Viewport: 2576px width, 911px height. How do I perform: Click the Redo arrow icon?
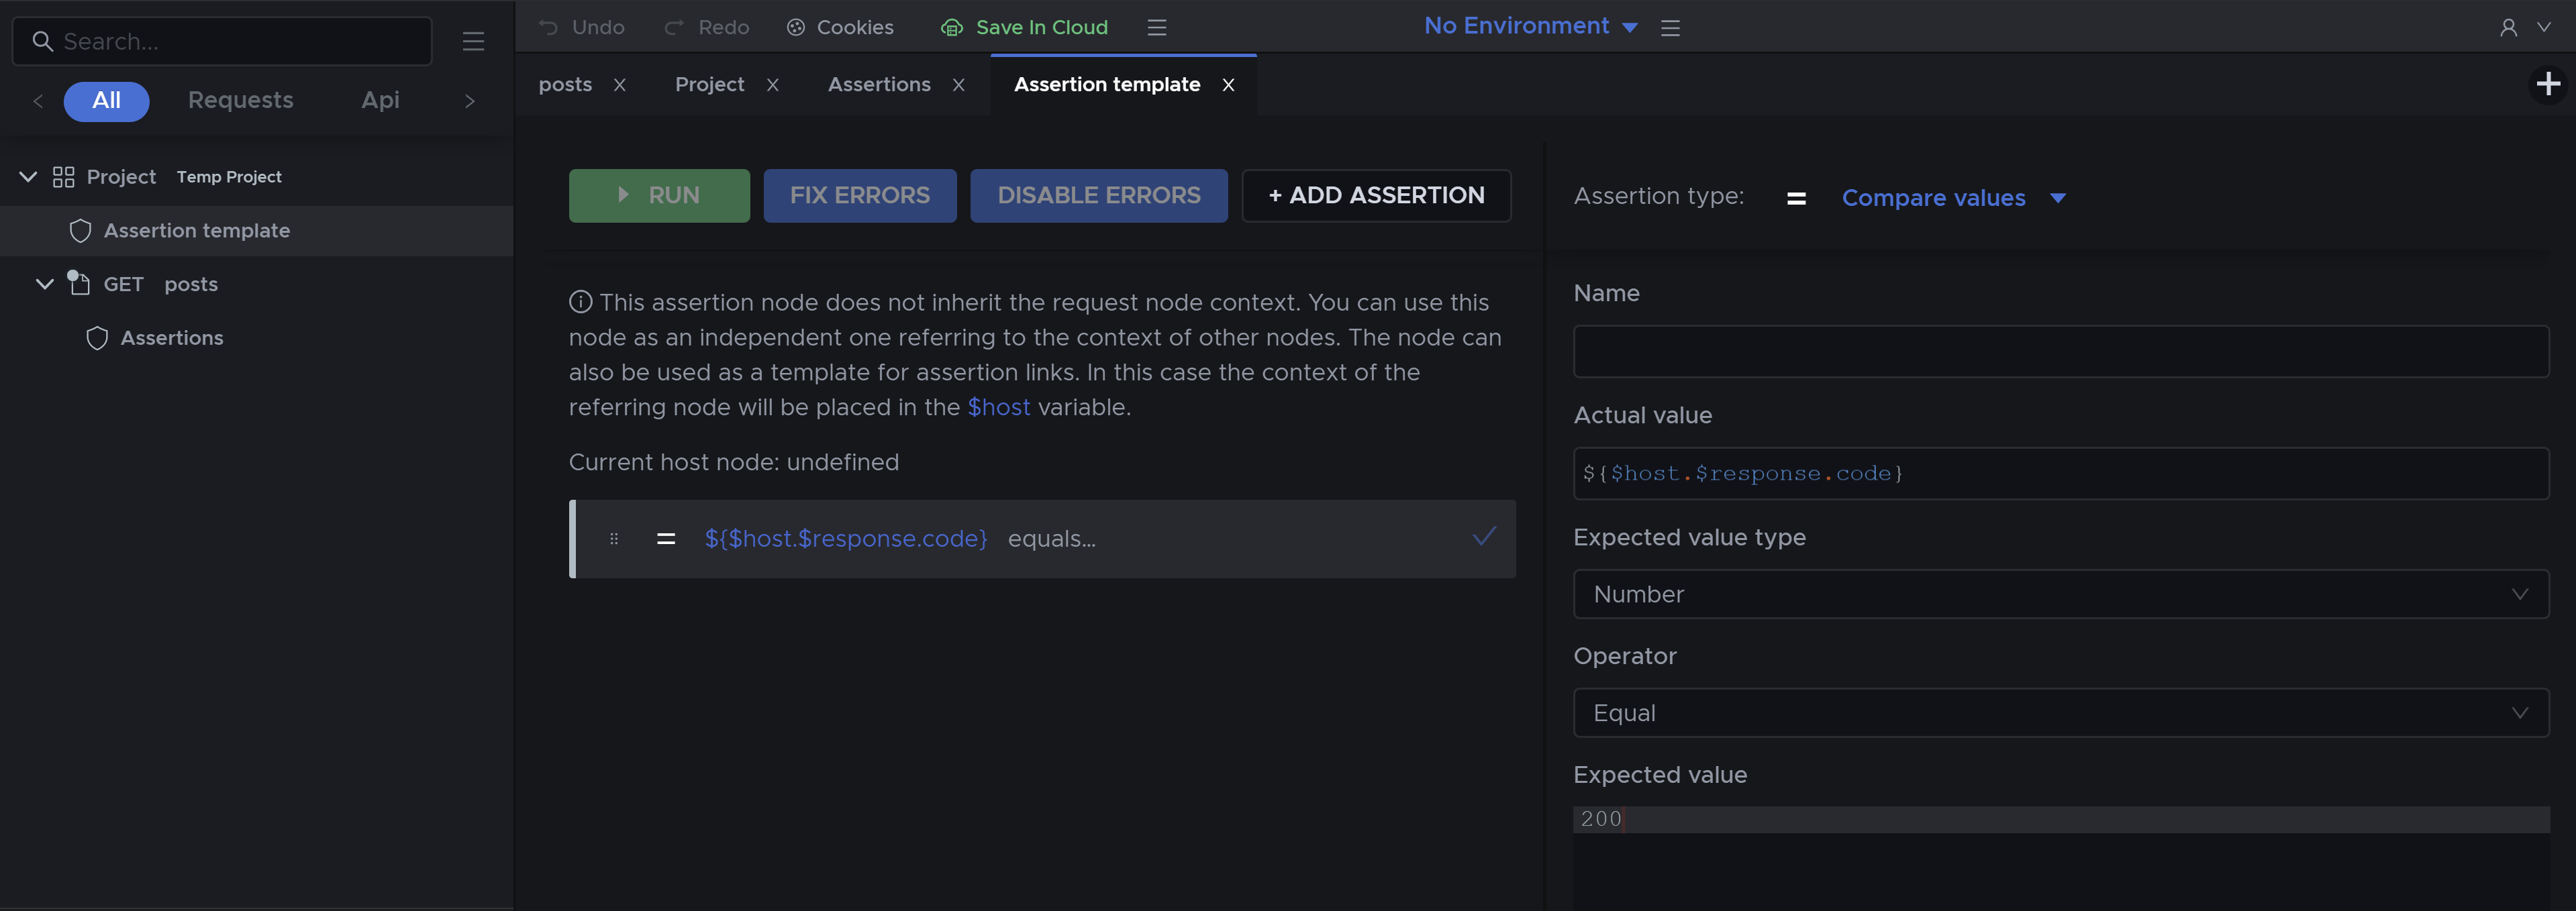pyautogui.click(x=674, y=27)
